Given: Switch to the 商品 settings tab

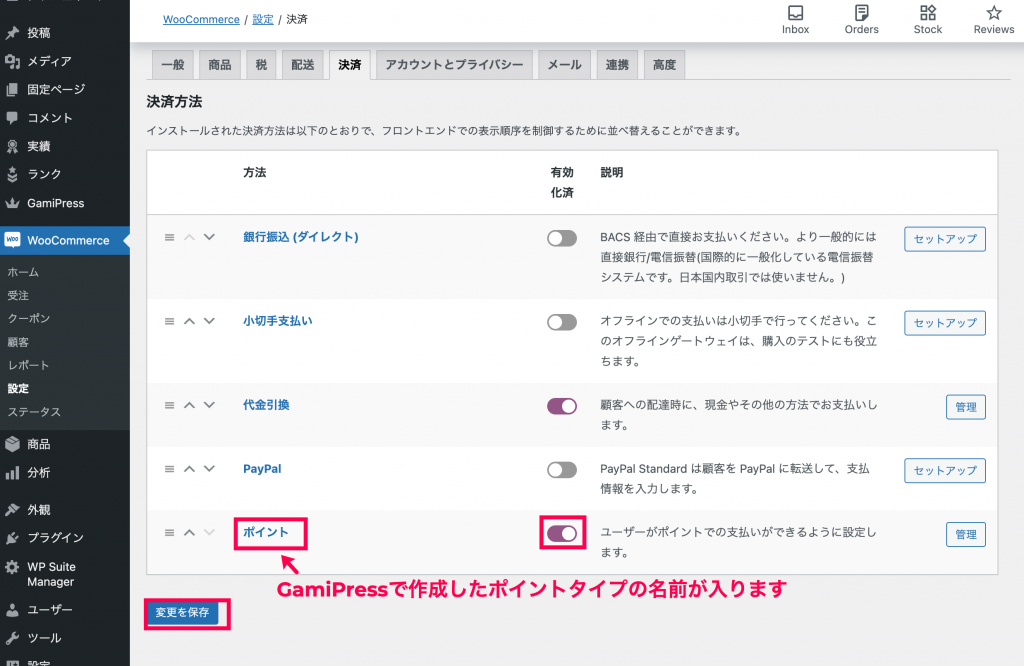Looking at the screenshot, I should pyautogui.click(x=220, y=65).
